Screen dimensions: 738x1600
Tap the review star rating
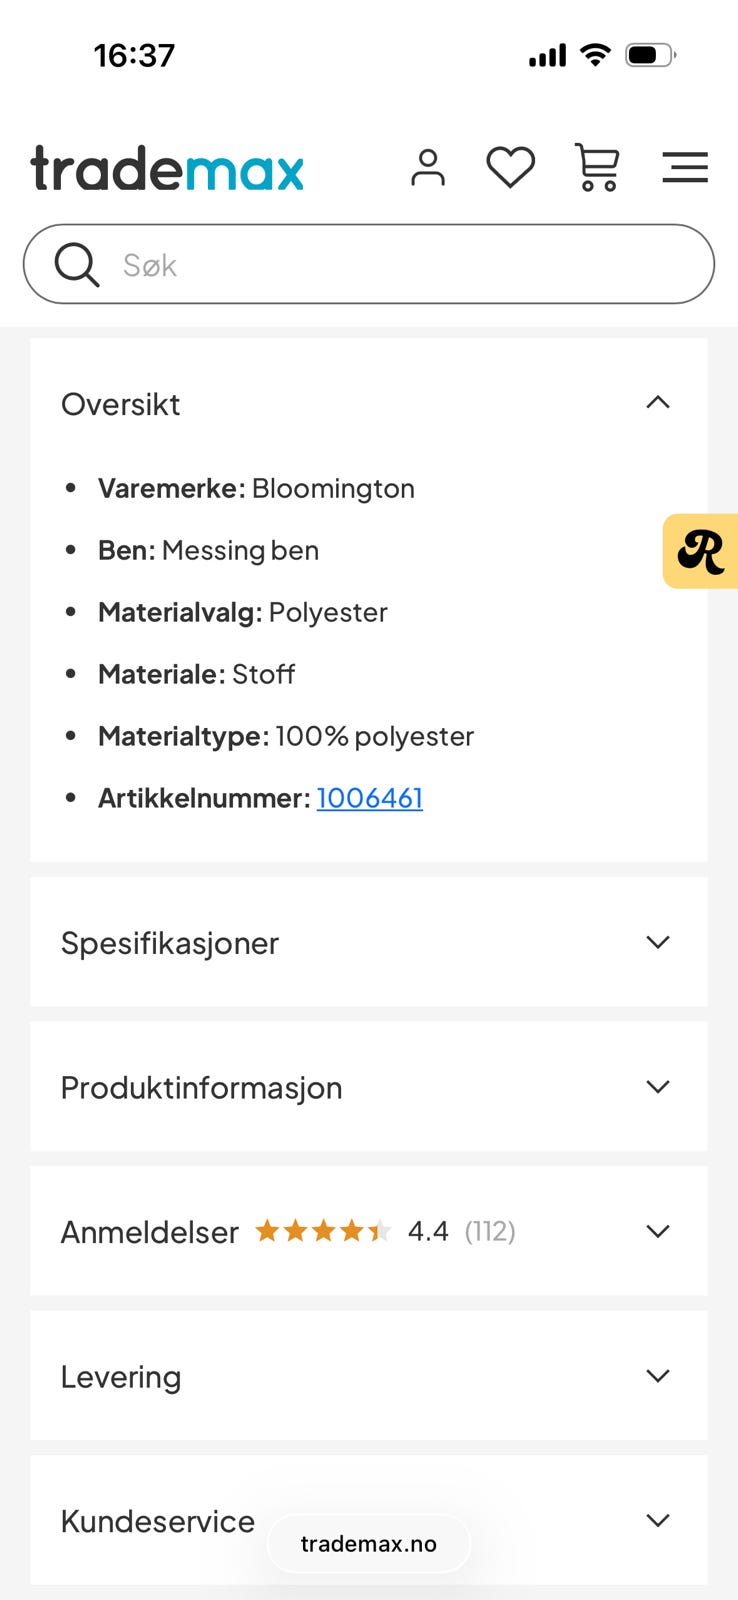pos(323,1231)
